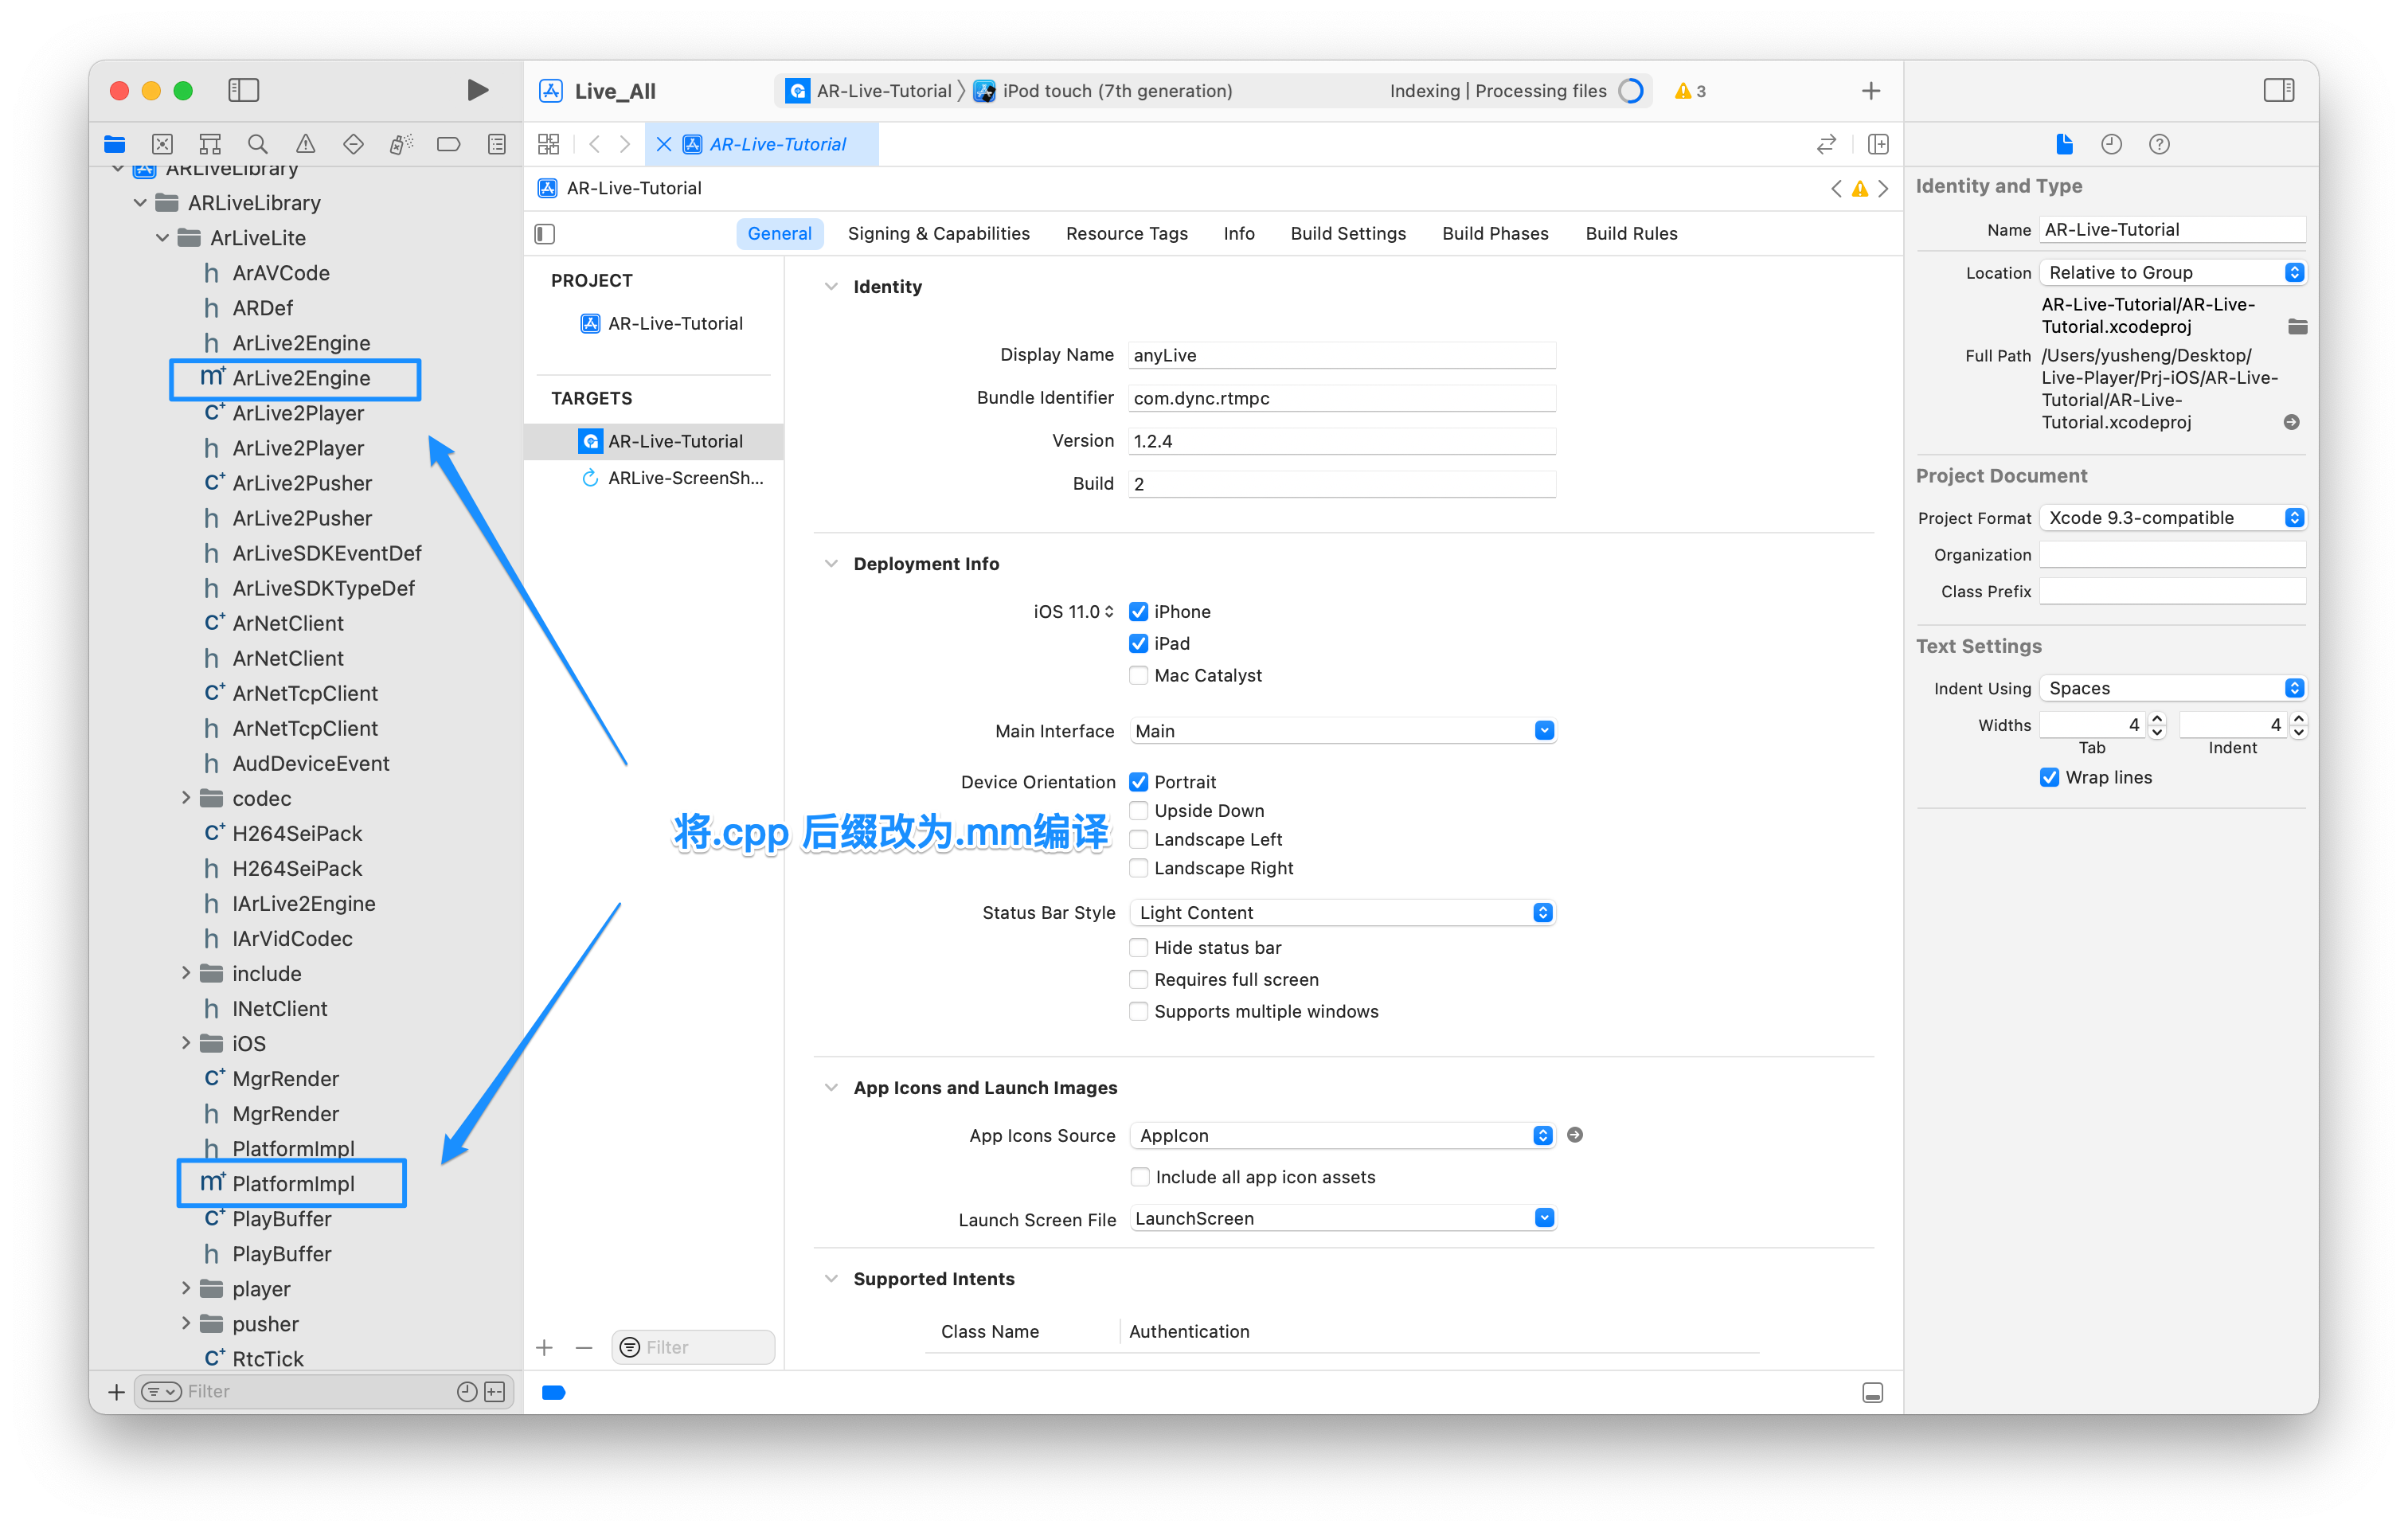
Task: Open the test navigator diamond icon
Action: coord(353,144)
